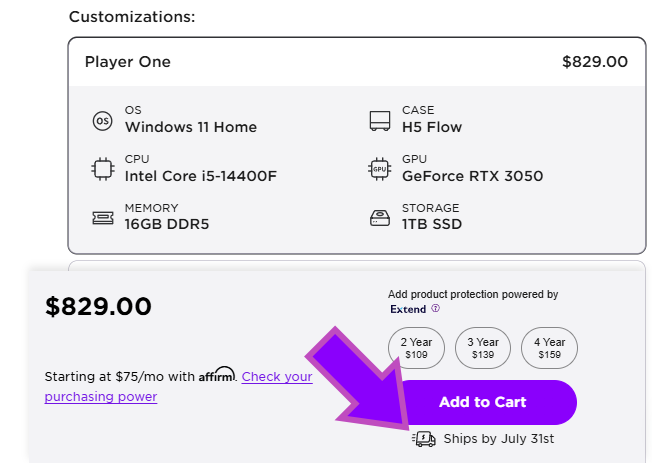Click the case icon next to H5 Flow
Image resolution: width=652 pixels, height=463 pixels.
click(379, 121)
